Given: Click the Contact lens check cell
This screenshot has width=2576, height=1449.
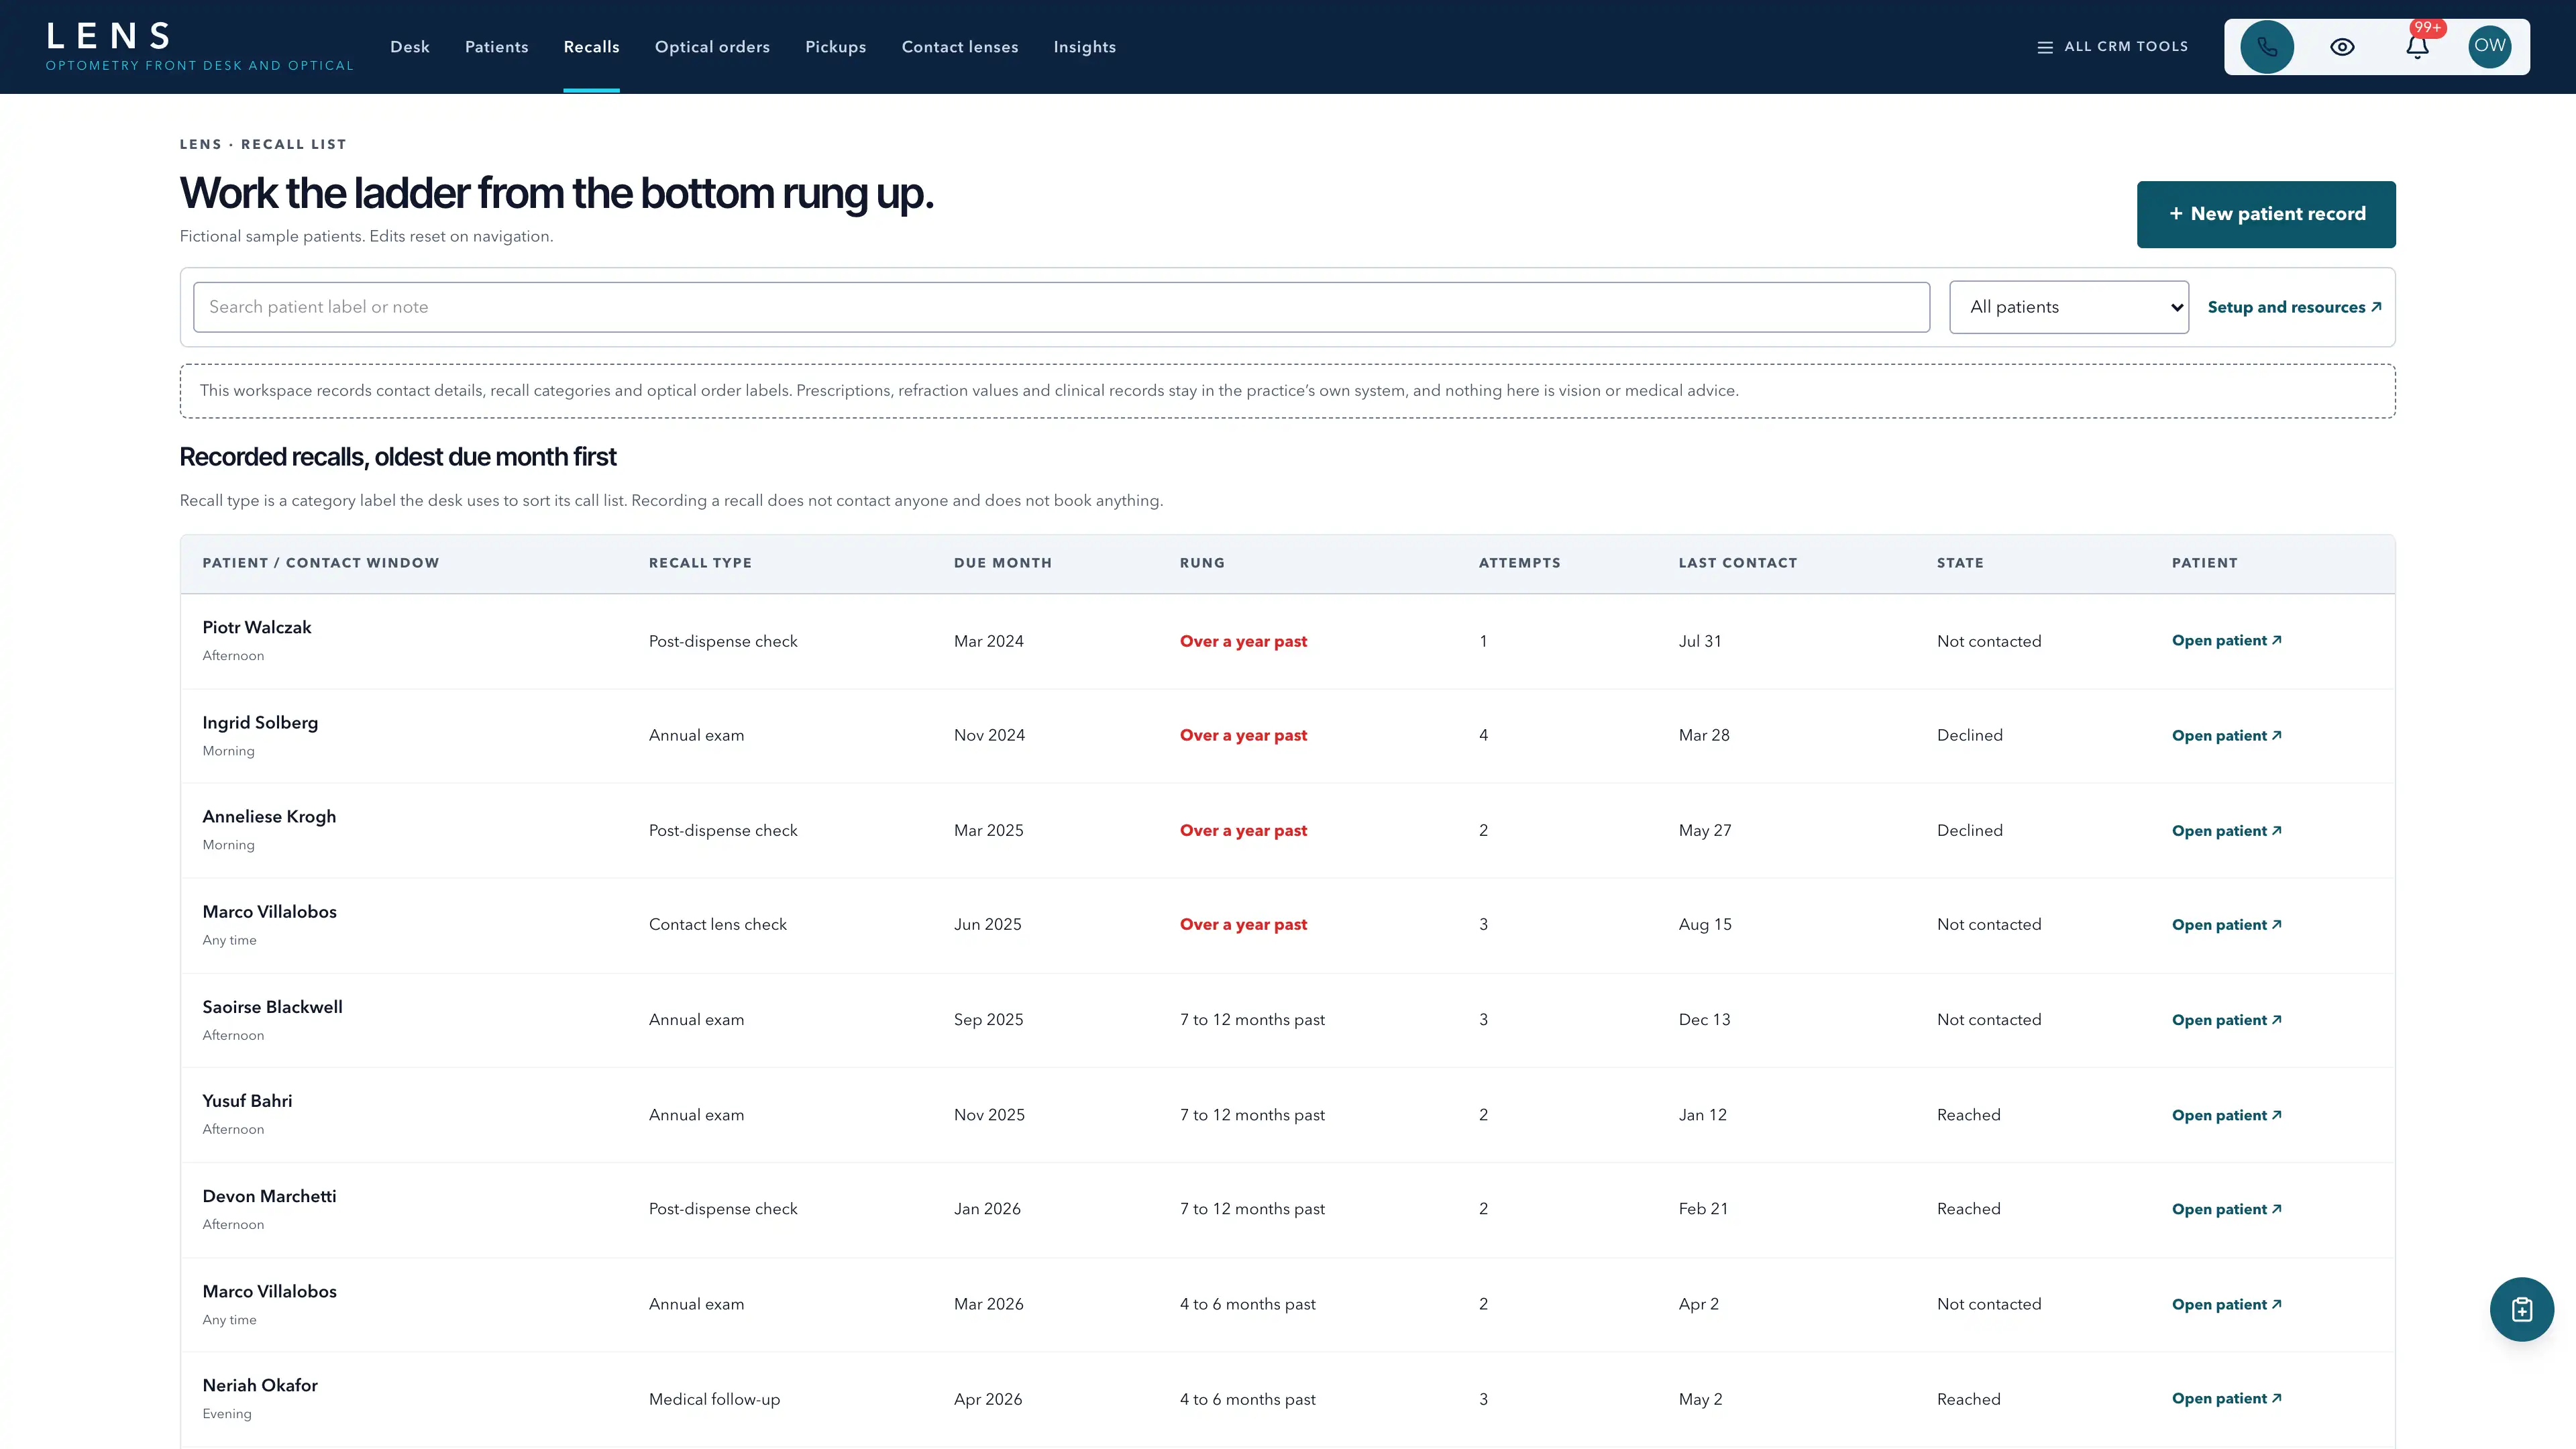Looking at the screenshot, I should point(717,924).
